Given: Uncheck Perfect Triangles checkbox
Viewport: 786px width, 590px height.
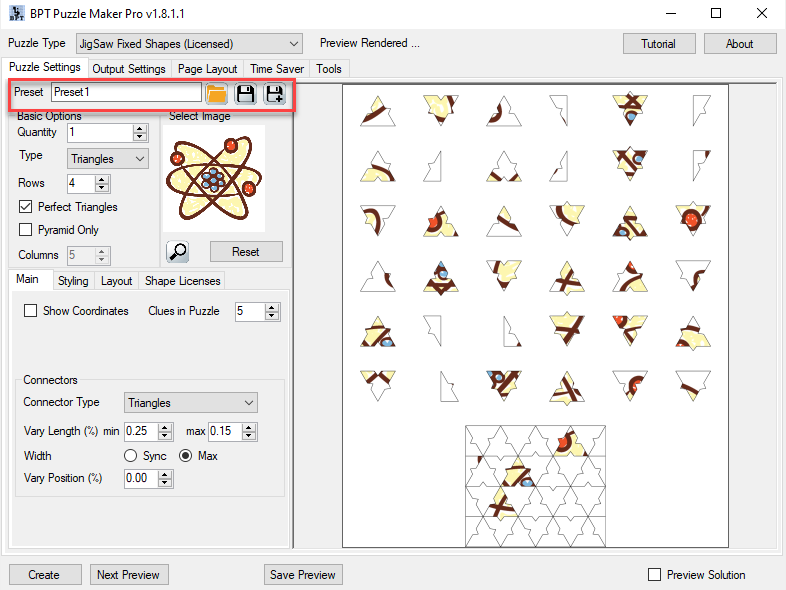Looking at the screenshot, I should 27,207.
